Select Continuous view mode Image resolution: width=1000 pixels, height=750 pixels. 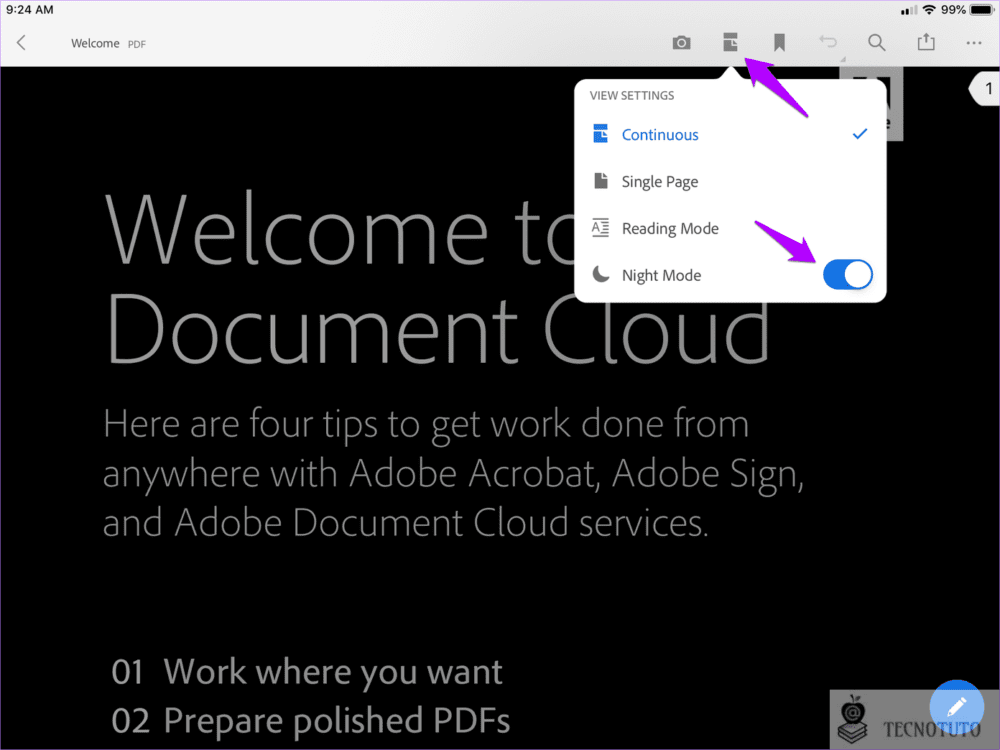[730, 135]
